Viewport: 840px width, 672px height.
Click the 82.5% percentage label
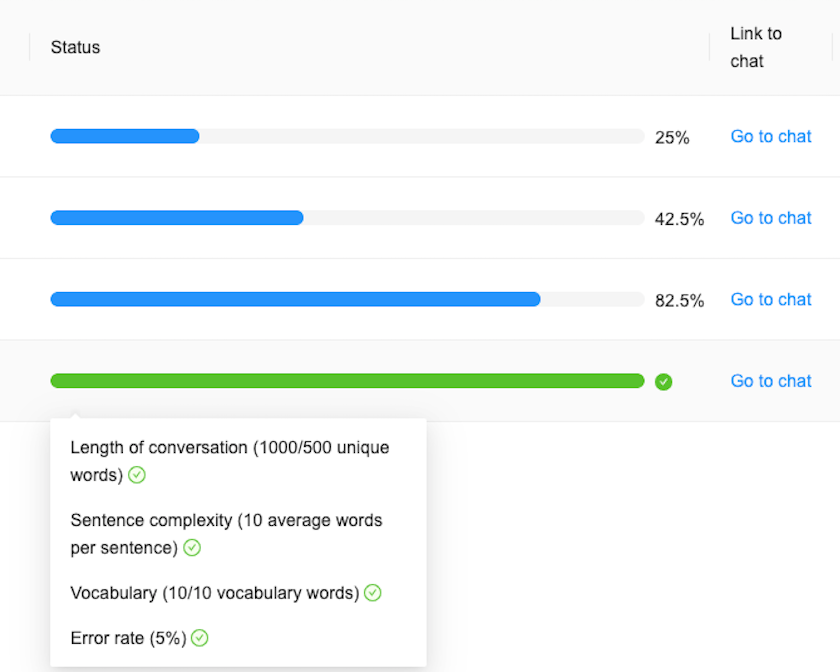[679, 300]
